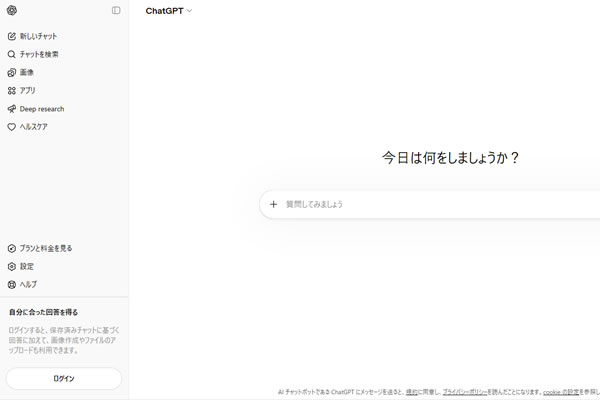Open the 規約 terms link in the footer
This screenshot has height=400, width=600.
click(411, 392)
